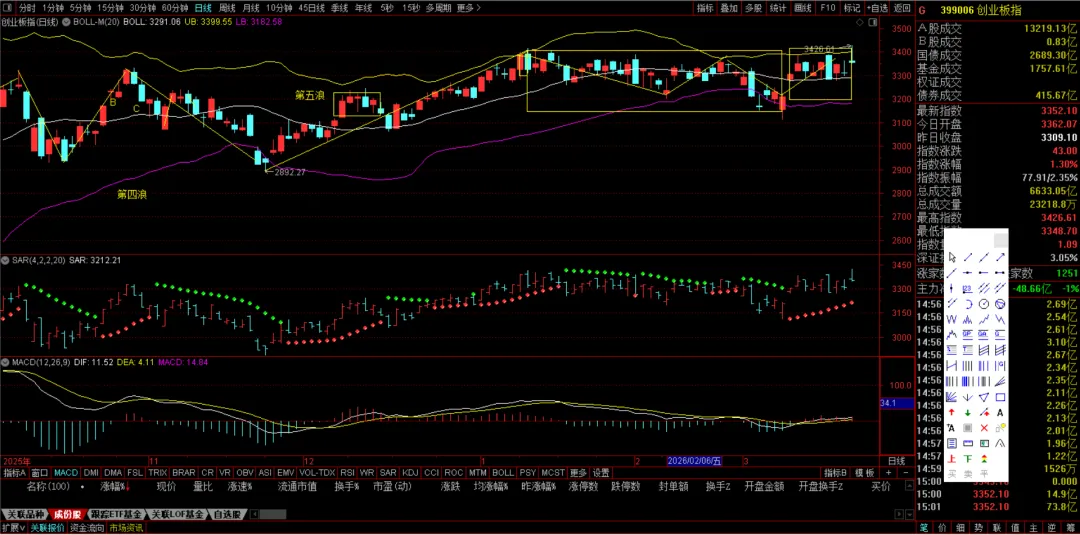Switch chart to 30分钟 period
This screenshot has height=535, width=1080.
tap(143, 8)
